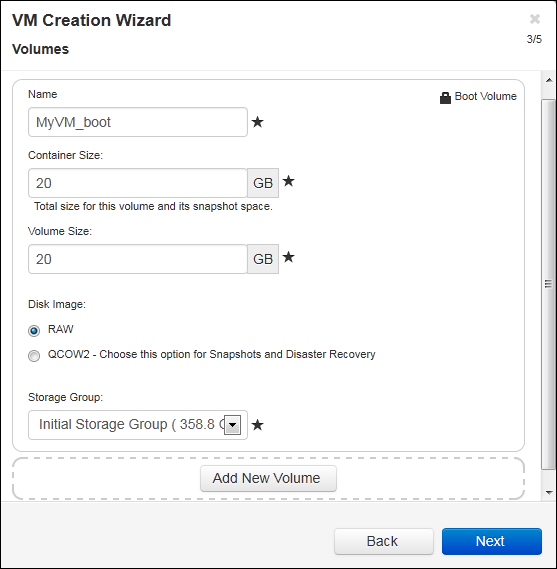The height and width of the screenshot is (569, 557).
Task: Click the required star next to Name
Action: (x=258, y=122)
